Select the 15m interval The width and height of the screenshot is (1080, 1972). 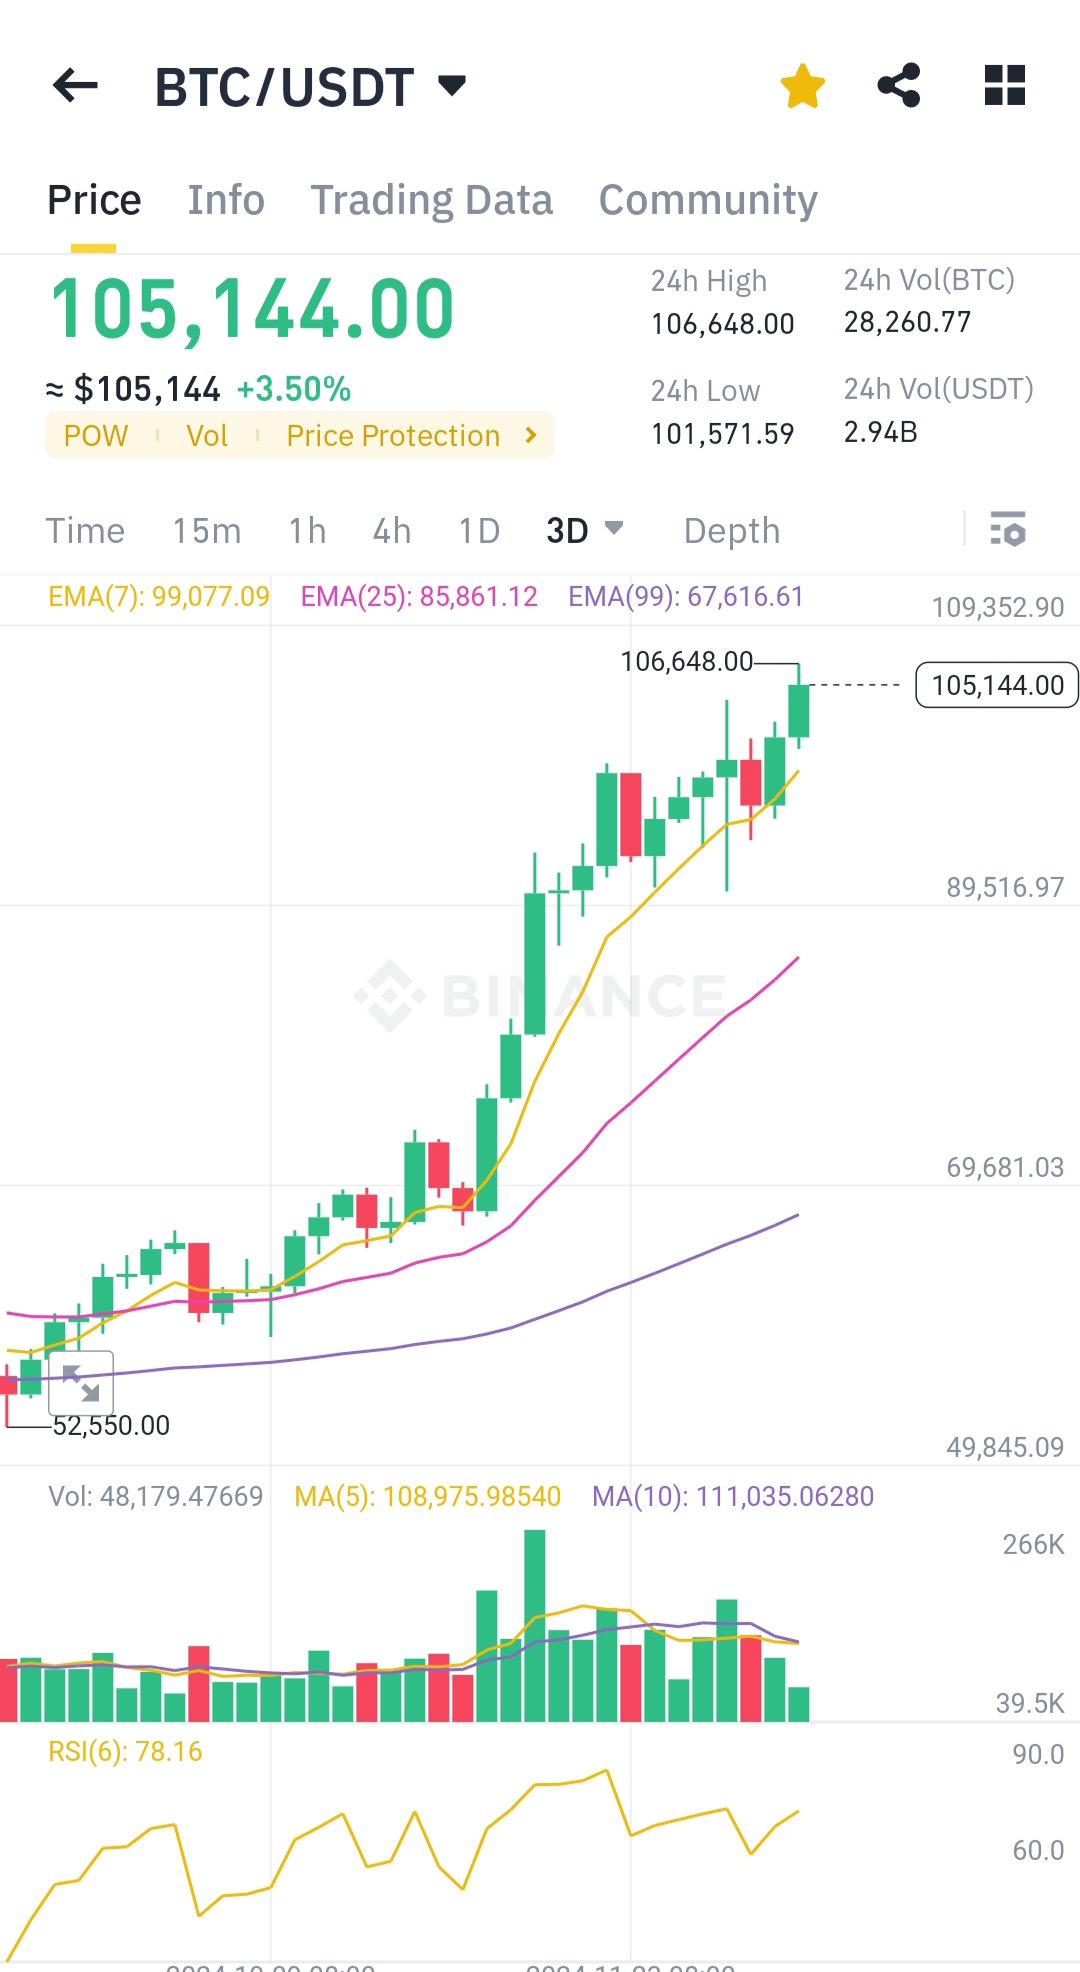tap(206, 531)
